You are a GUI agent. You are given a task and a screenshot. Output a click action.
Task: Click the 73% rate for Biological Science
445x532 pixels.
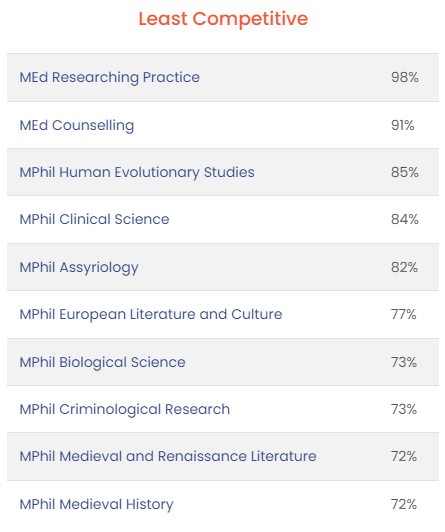coord(404,362)
